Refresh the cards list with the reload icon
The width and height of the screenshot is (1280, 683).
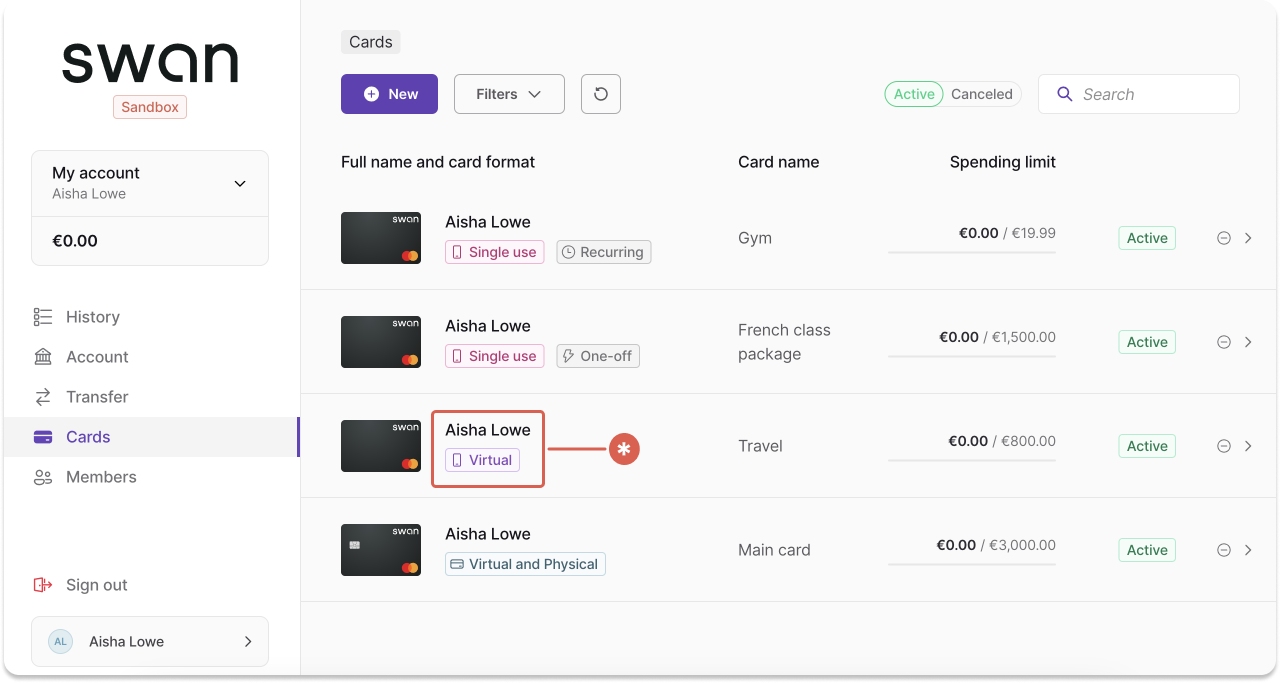600,93
